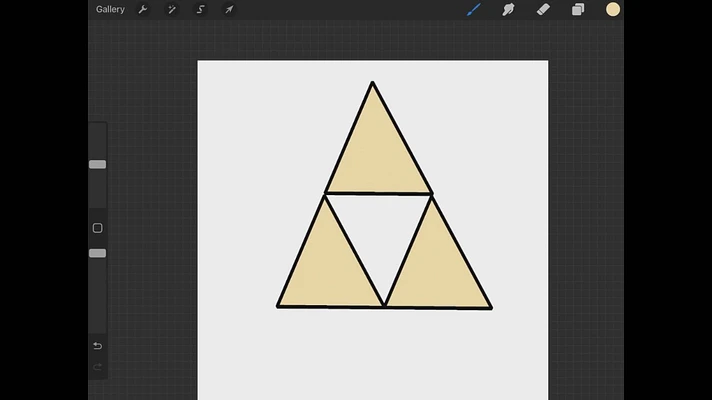
Task: Select the Smudge tool
Action: point(508,10)
